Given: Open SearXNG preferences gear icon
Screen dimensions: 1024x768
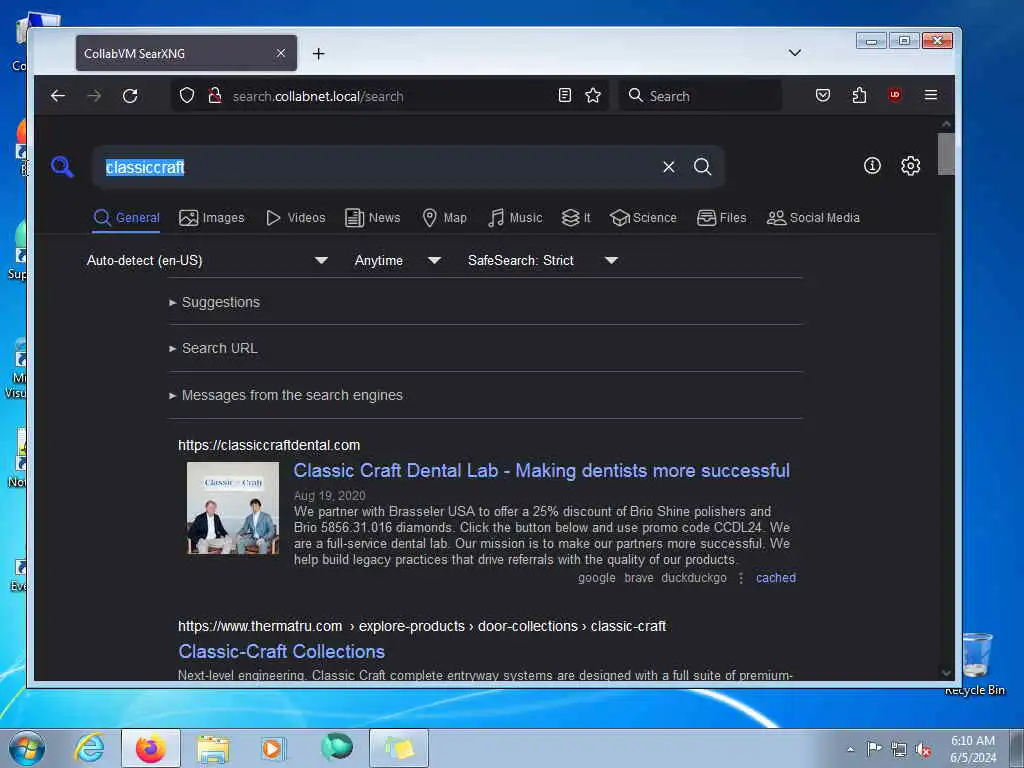Looking at the screenshot, I should (x=910, y=166).
